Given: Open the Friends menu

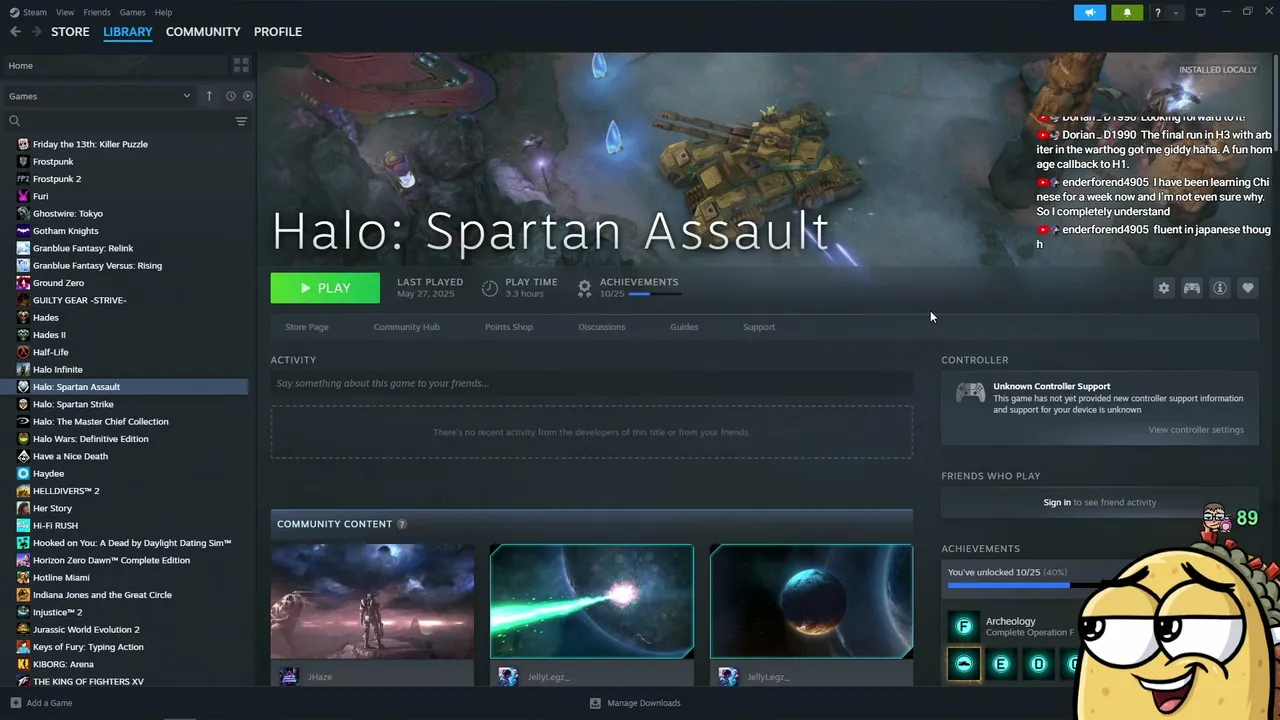Looking at the screenshot, I should click(97, 12).
